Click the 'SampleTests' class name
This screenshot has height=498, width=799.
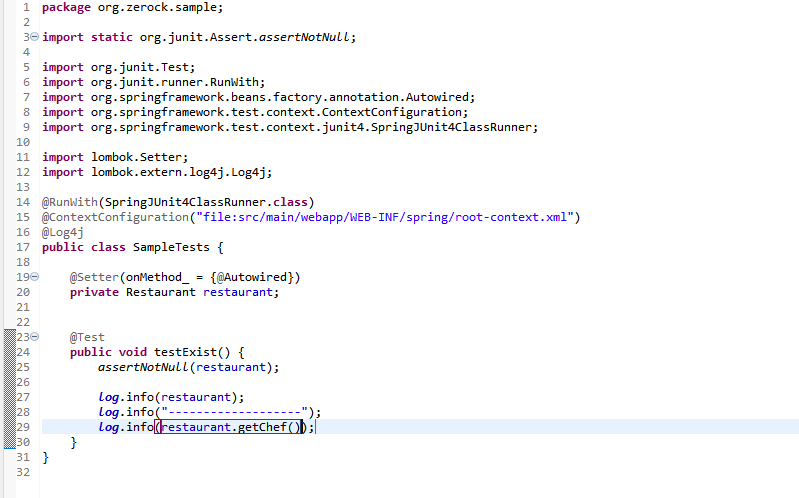pyautogui.click(x=171, y=247)
